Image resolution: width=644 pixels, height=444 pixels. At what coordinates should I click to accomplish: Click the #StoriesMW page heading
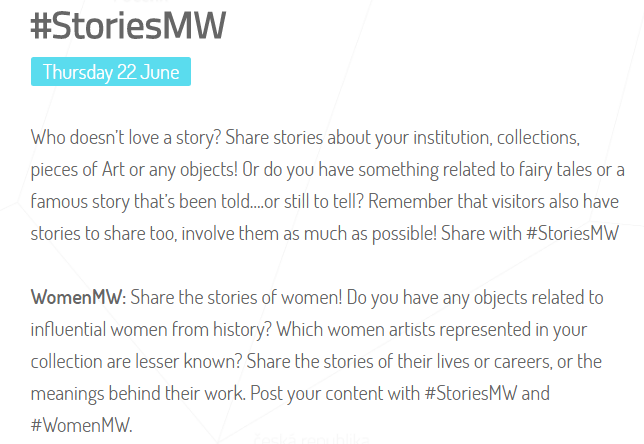[128, 26]
